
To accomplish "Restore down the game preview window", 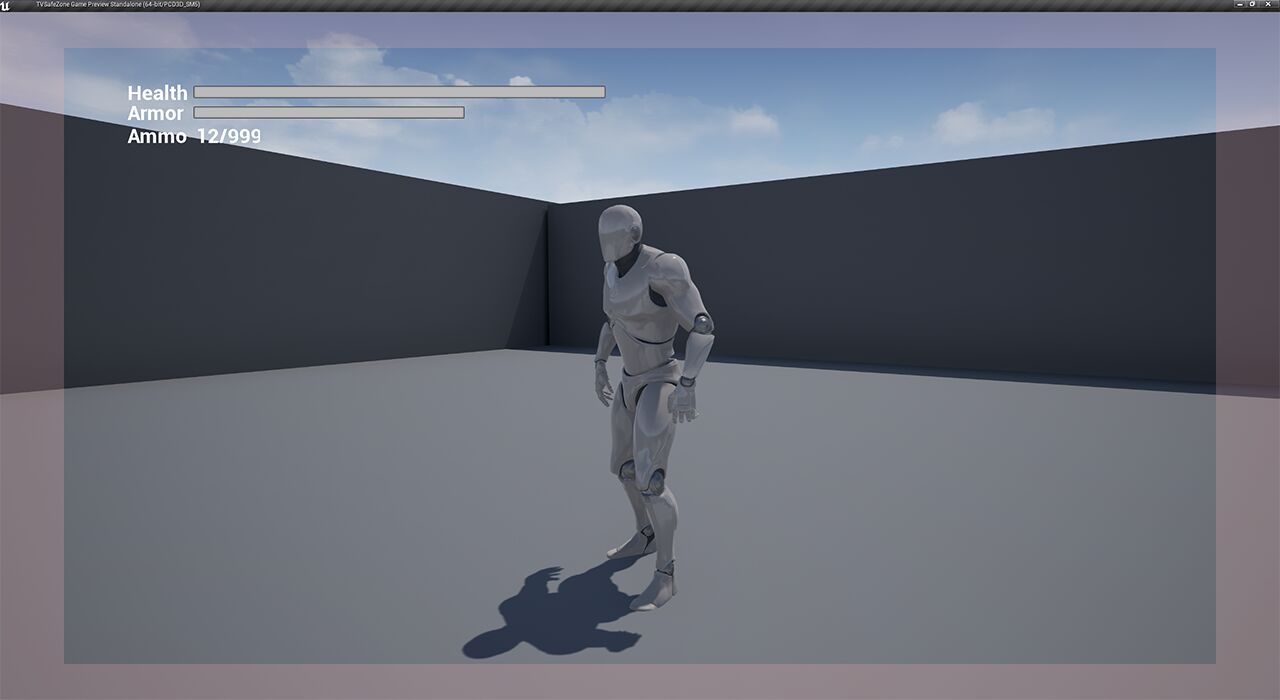I will pos(1252,4).
